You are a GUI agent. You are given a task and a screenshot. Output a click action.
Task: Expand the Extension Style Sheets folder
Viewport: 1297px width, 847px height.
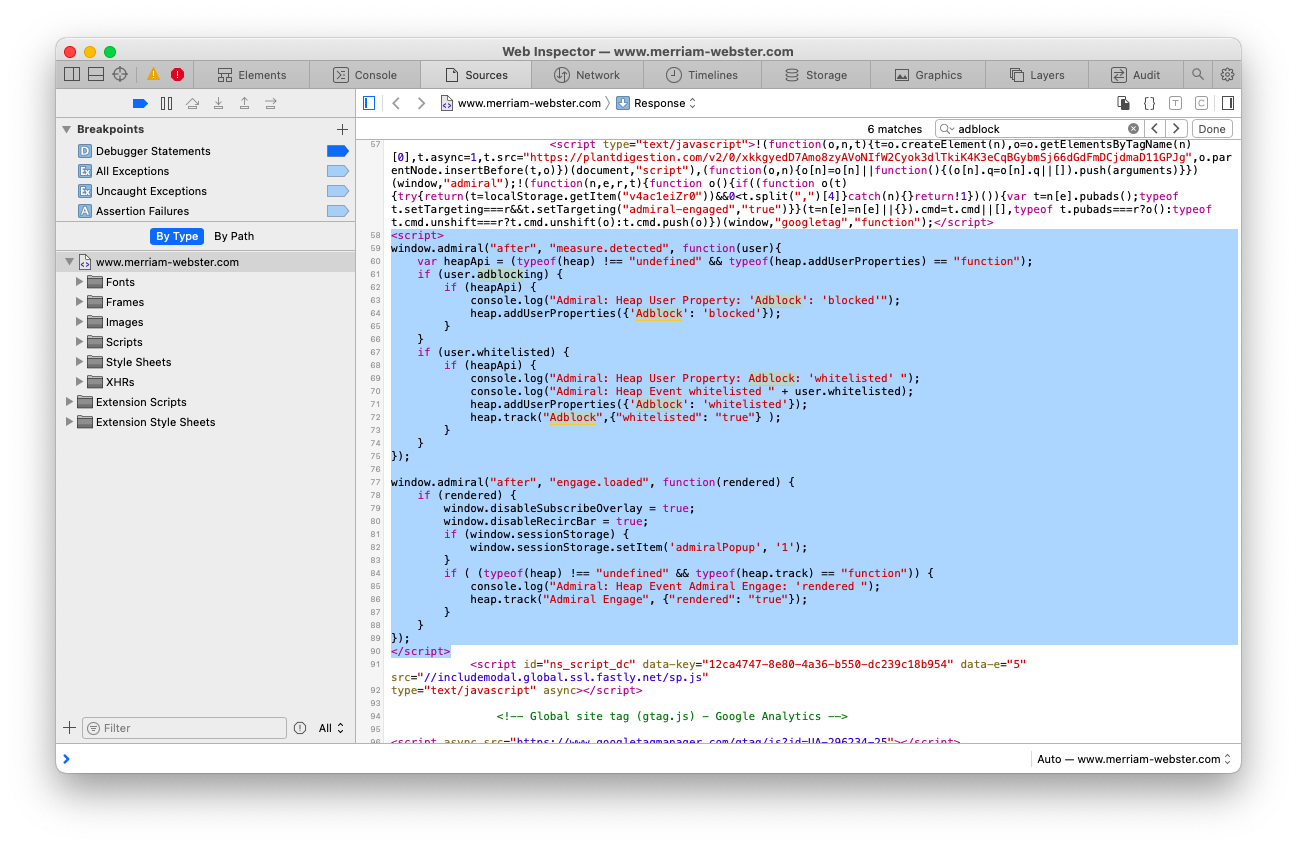tap(69, 422)
